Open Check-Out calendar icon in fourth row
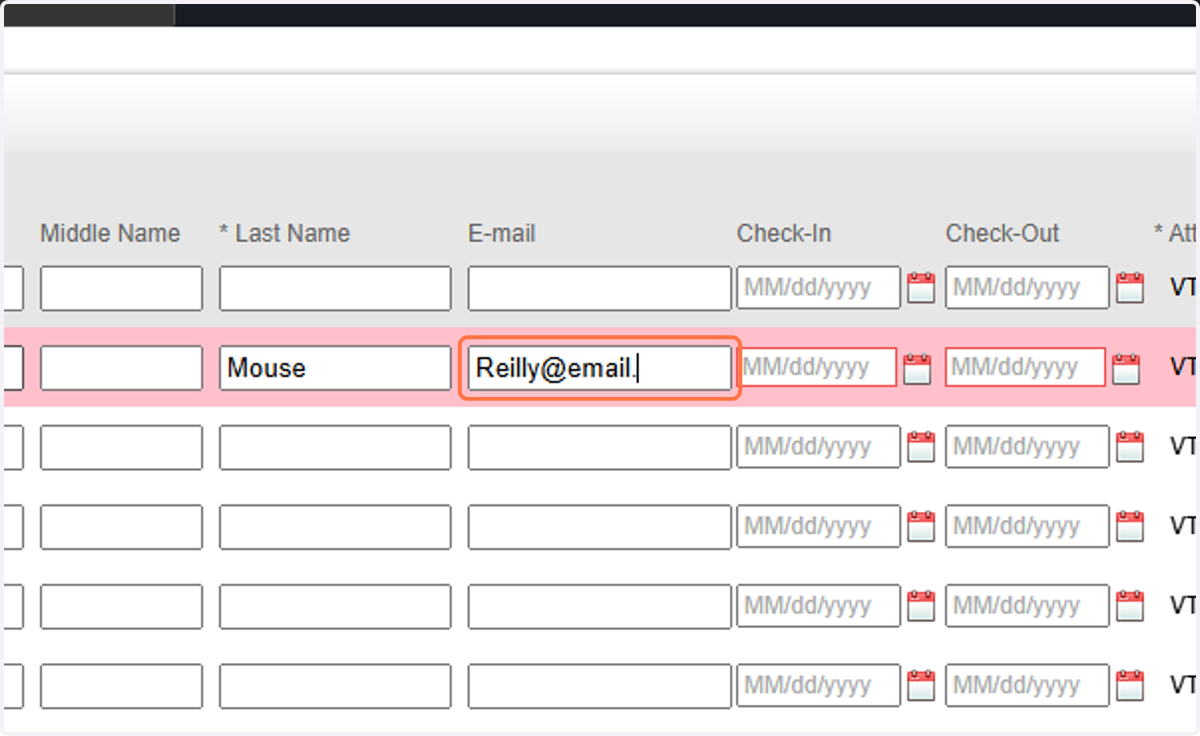 pos(1130,527)
